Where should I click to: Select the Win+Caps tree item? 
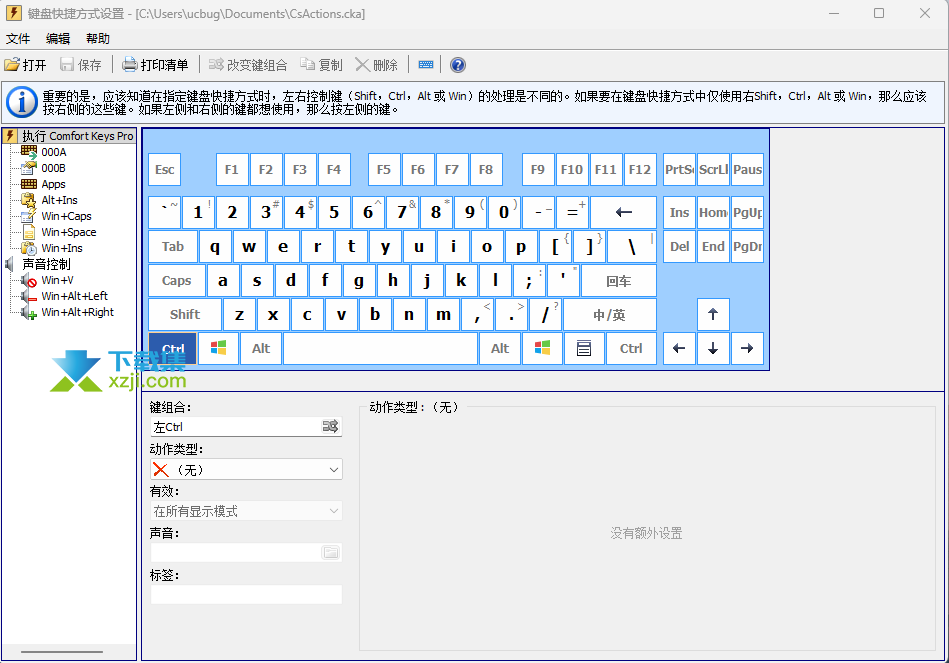[66, 216]
